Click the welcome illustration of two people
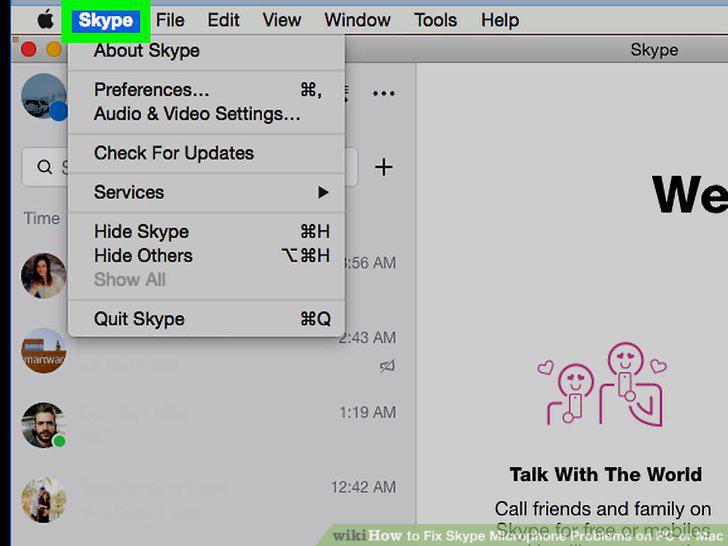This screenshot has width=728, height=546. pyautogui.click(x=603, y=384)
